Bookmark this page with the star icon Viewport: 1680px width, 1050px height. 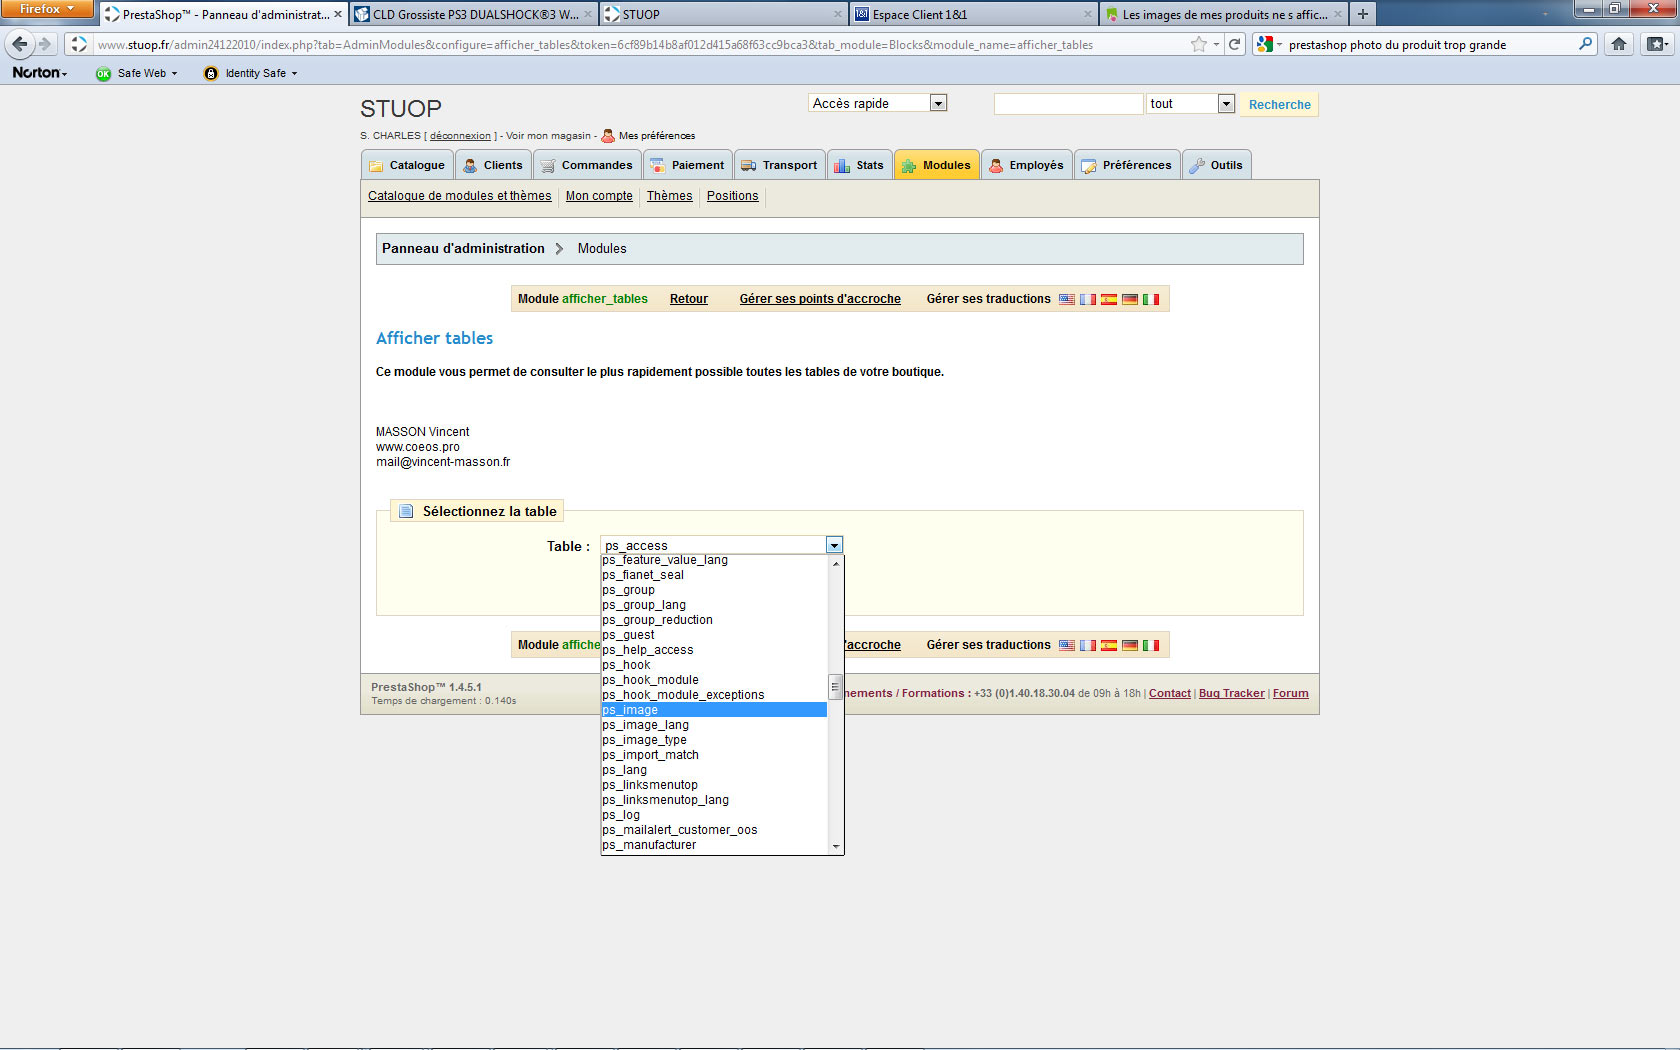click(1198, 44)
